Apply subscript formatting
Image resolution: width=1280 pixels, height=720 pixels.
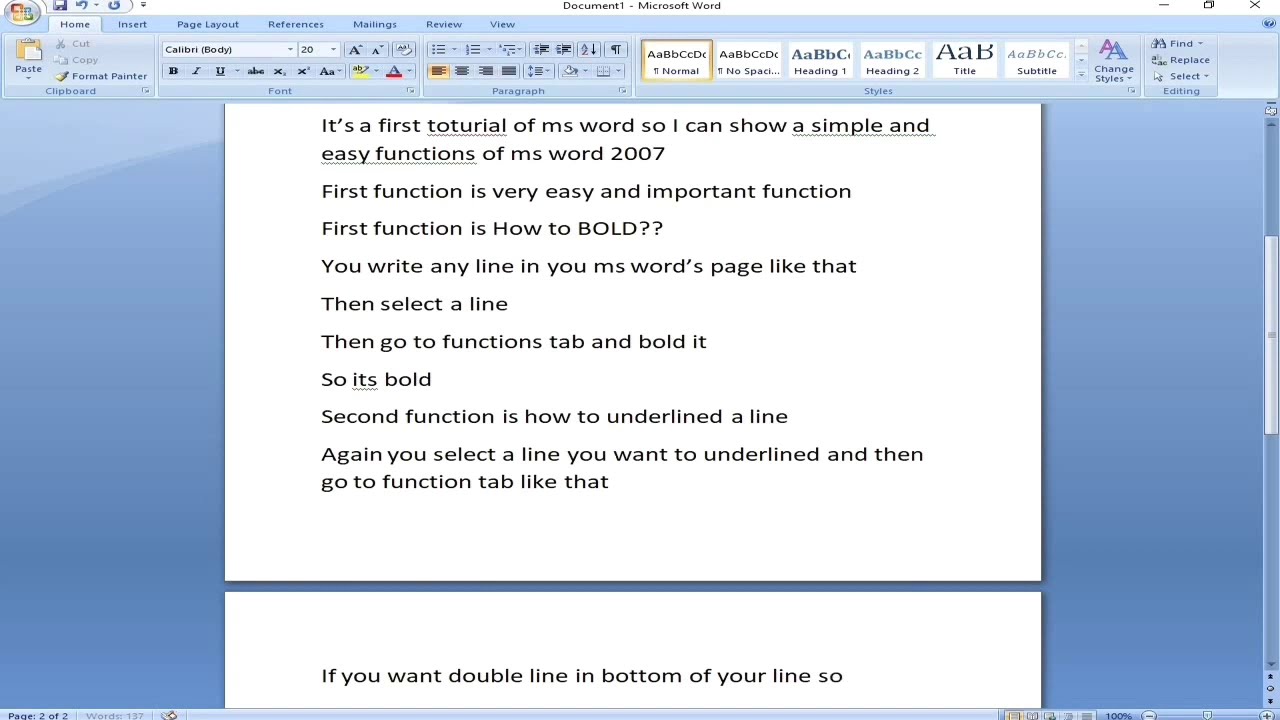pyautogui.click(x=280, y=71)
